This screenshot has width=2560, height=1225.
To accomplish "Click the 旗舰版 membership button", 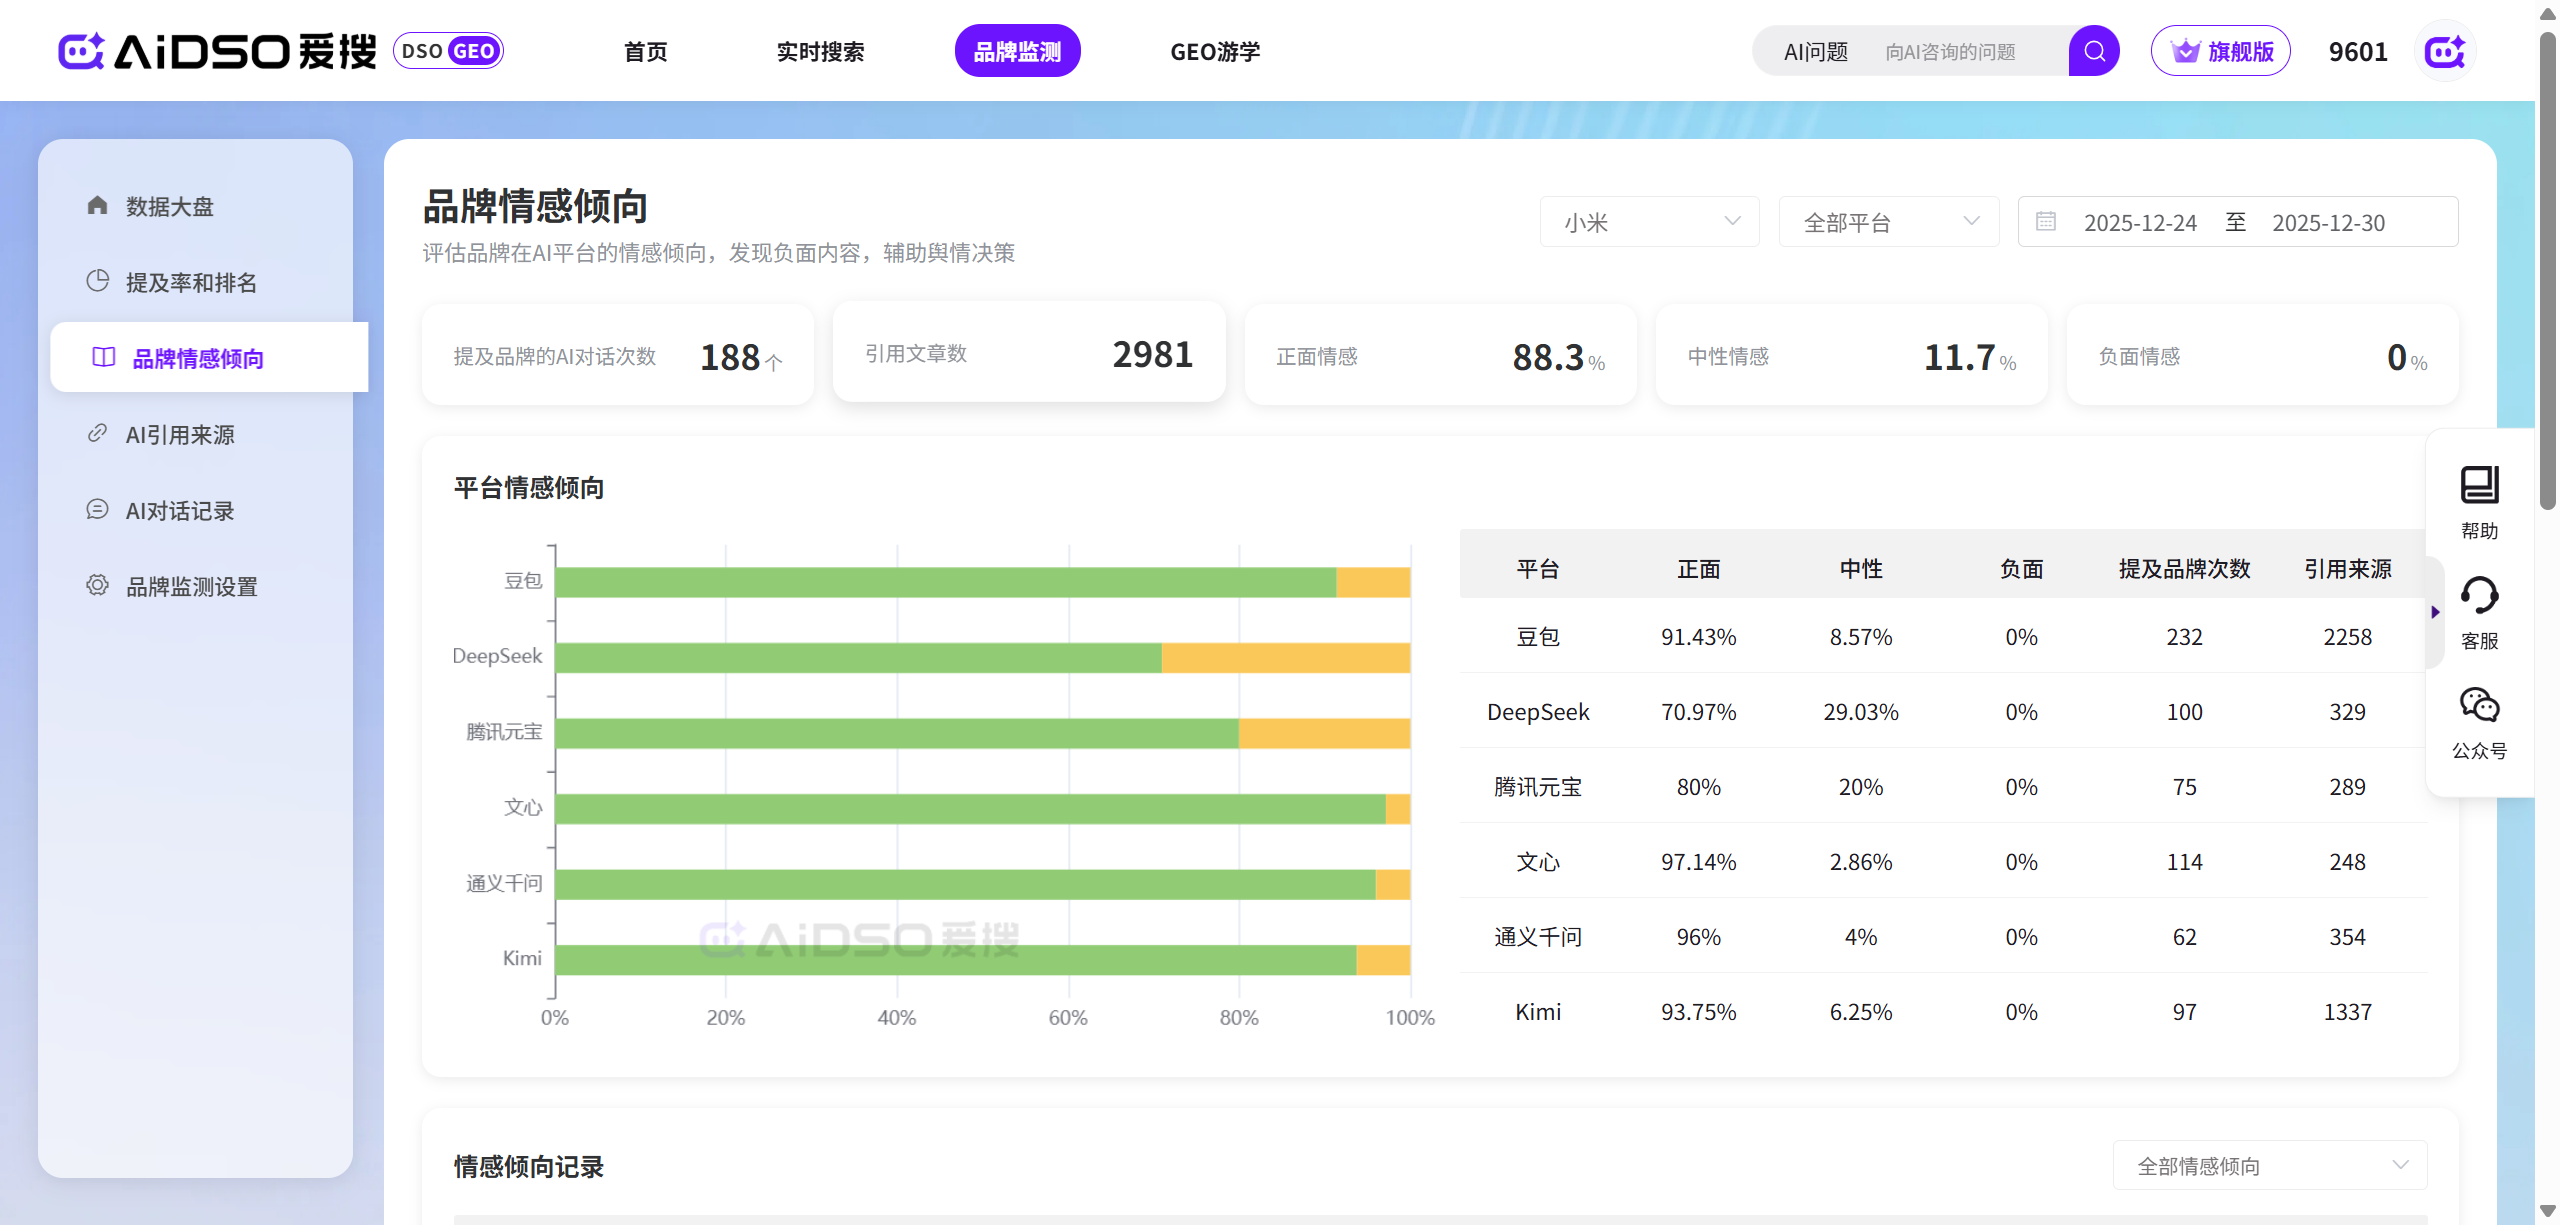I will point(2220,51).
